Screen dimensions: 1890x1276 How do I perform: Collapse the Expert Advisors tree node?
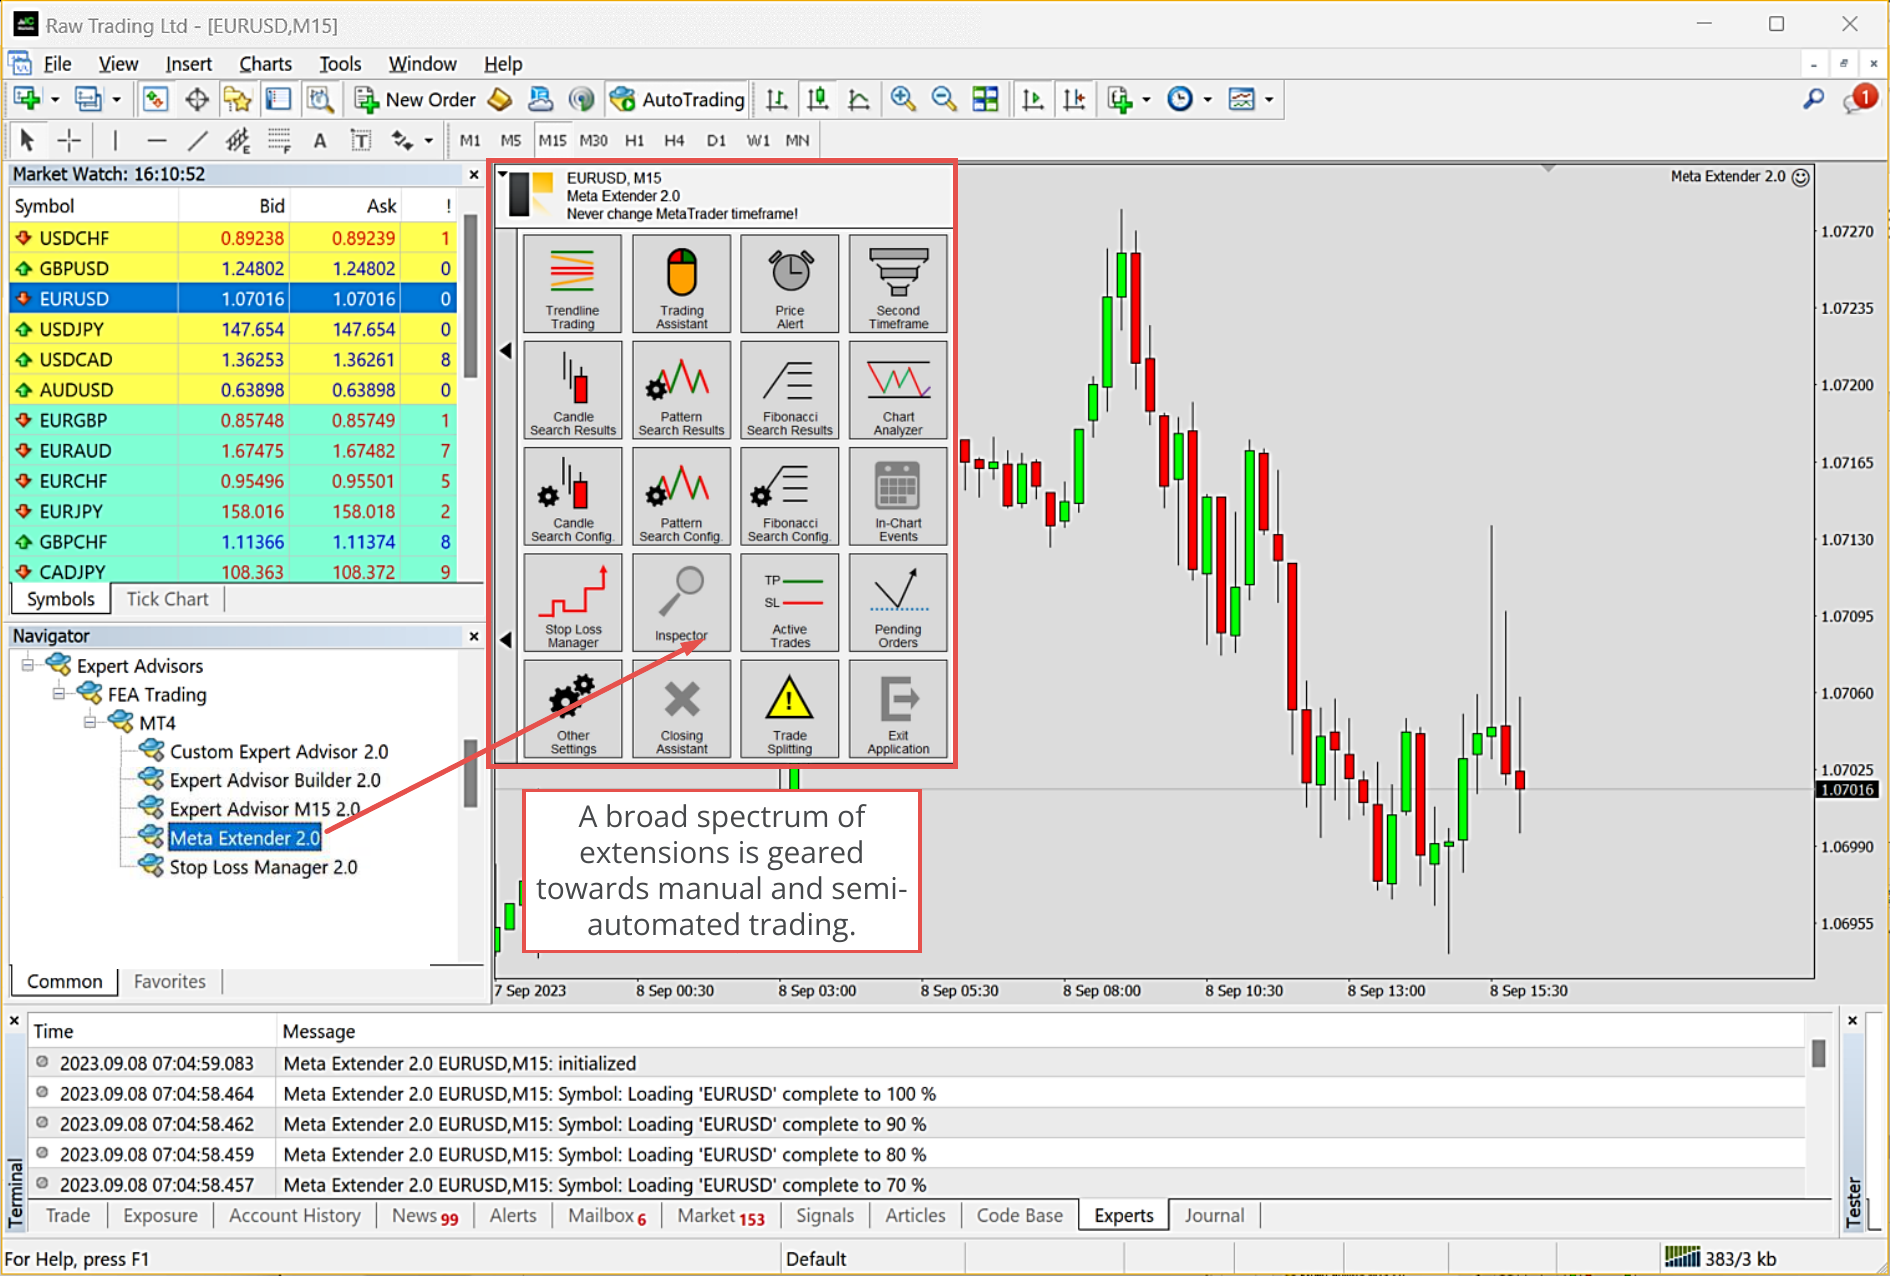(28, 665)
